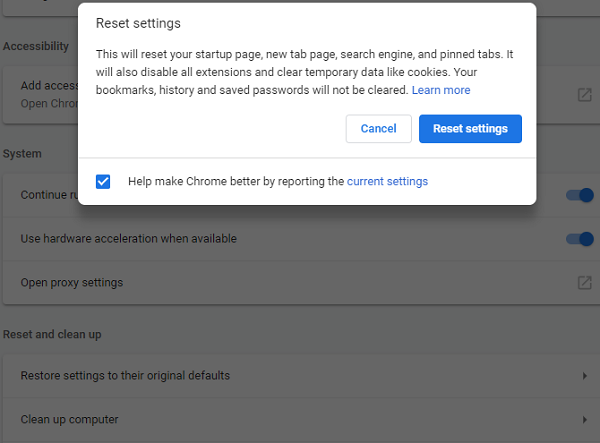Click Use hardware acceleration when available label
Image resolution: width=600 pixels, height=443 pixels.
[x=128, y=239]
